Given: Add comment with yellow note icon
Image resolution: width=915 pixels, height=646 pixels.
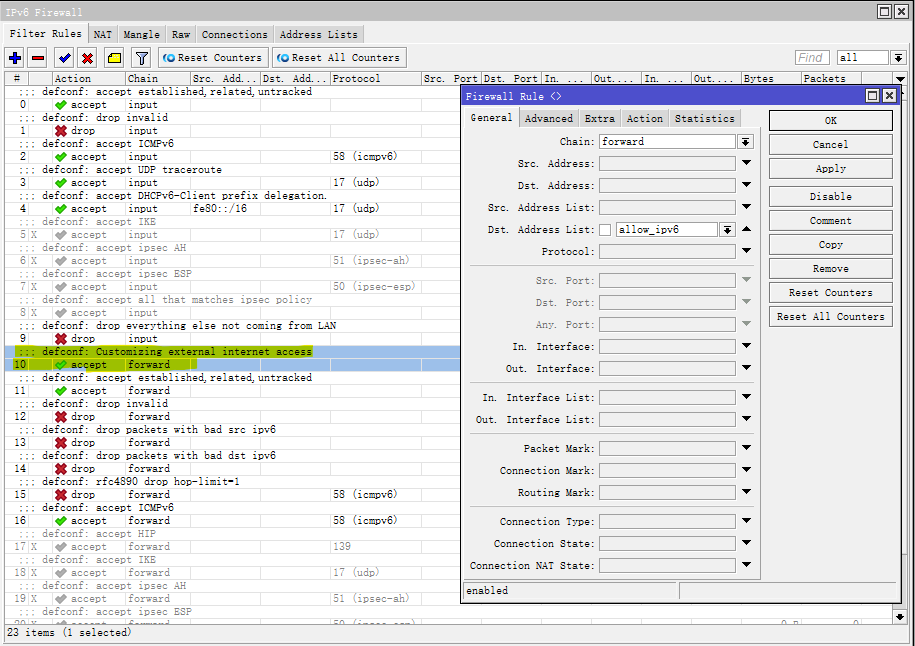Looking at the screenshot, I should pos(114,58).
